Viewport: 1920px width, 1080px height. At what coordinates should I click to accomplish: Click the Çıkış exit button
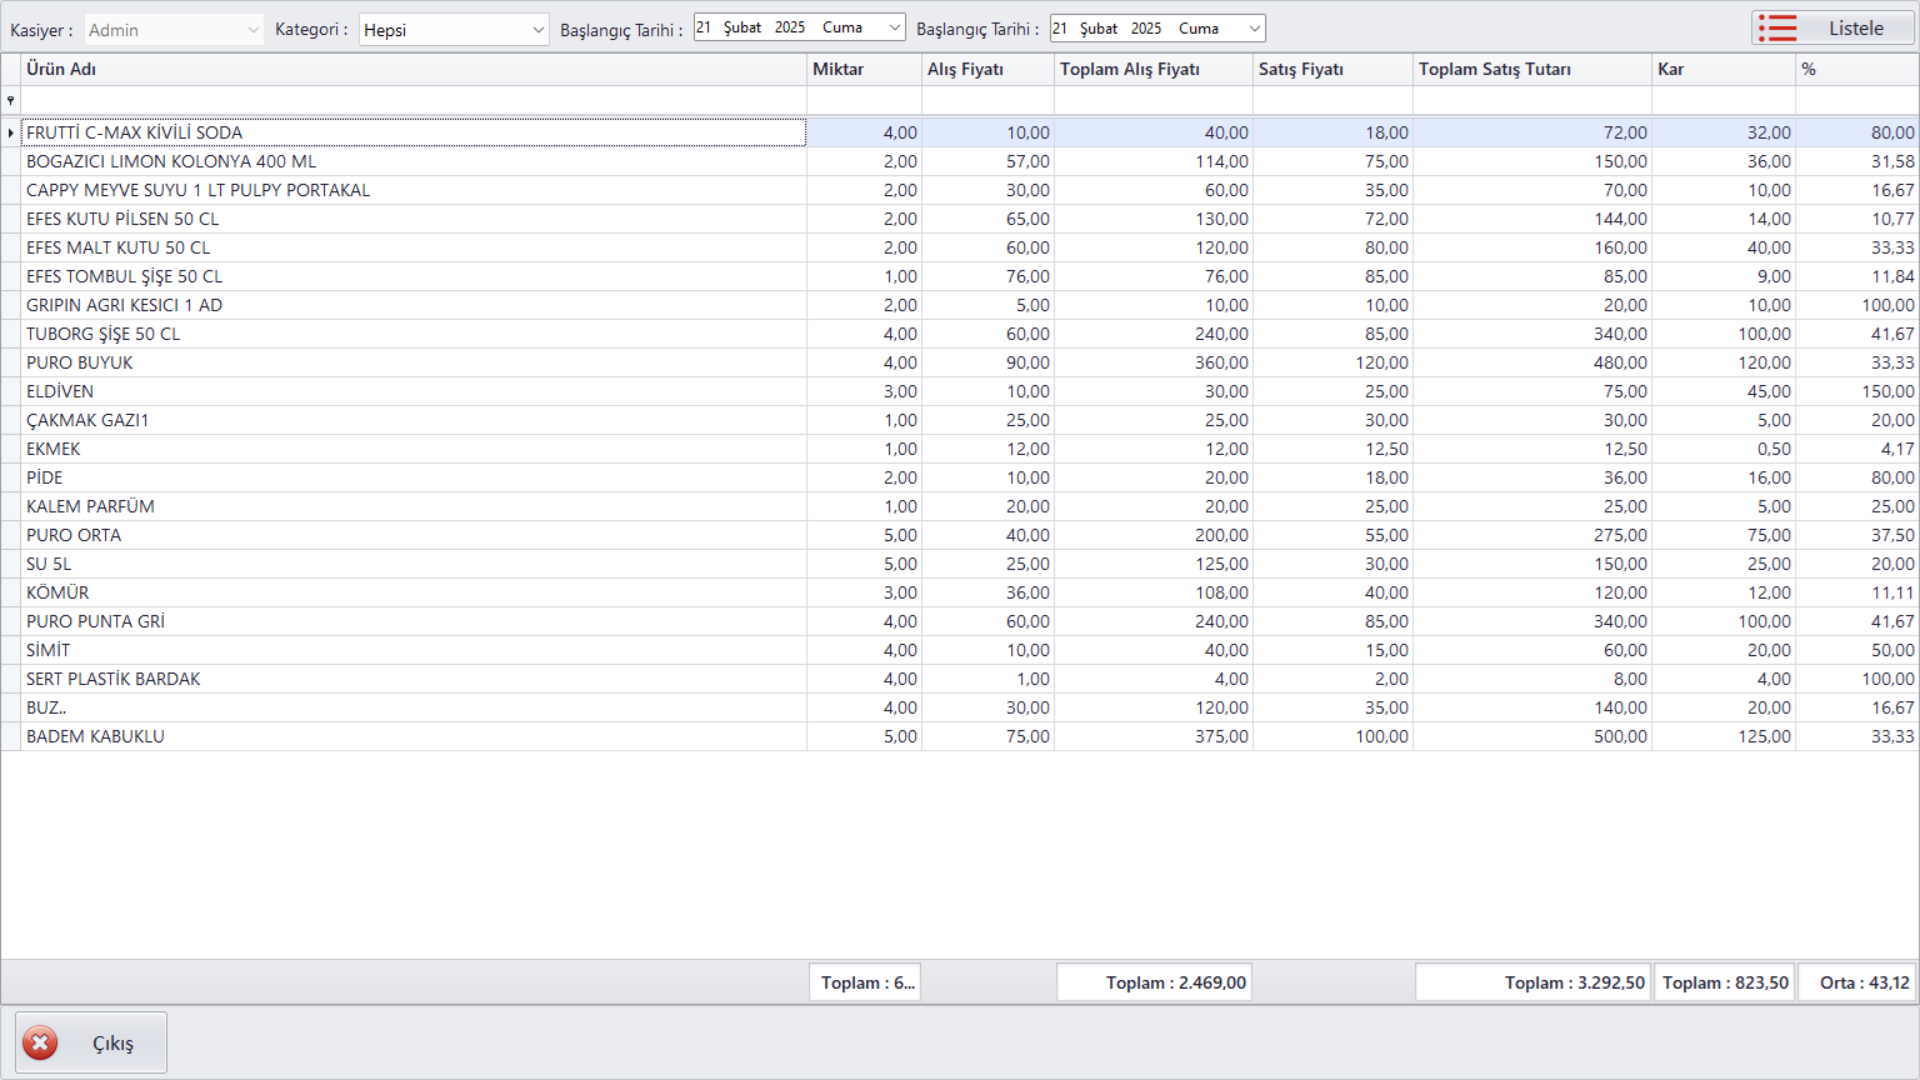[91, 1042]
